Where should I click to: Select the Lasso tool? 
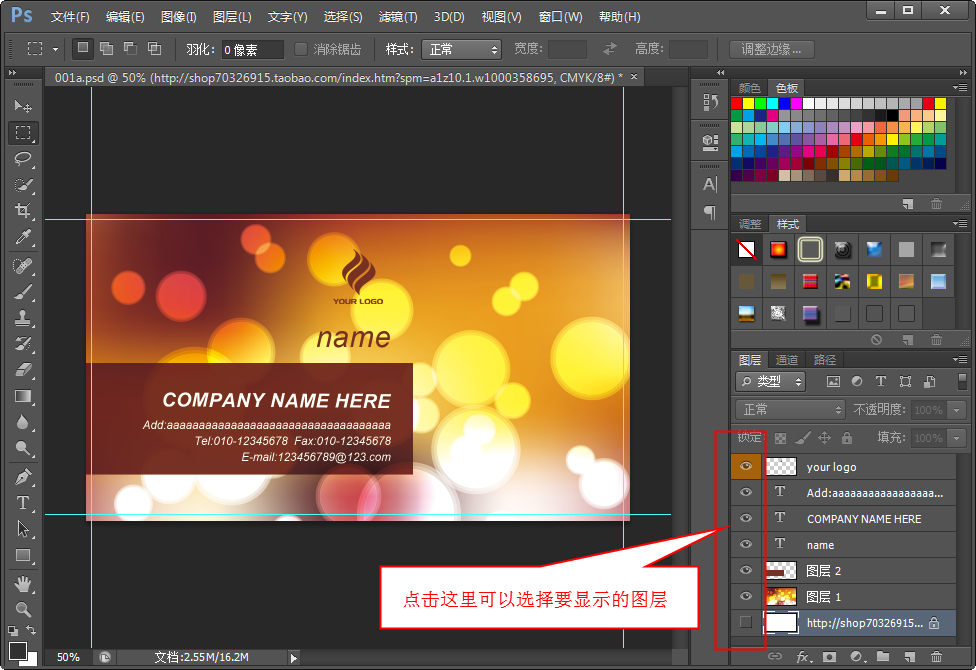pos(23,159)
